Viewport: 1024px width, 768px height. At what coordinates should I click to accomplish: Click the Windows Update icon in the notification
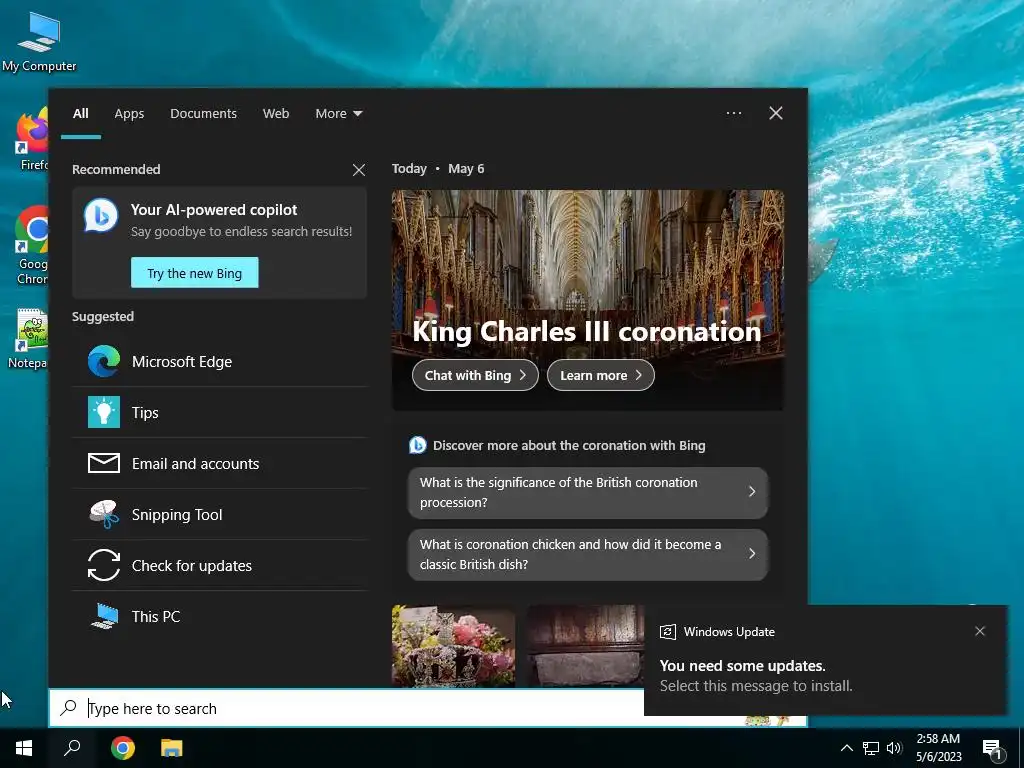click(x=667, y=632)
